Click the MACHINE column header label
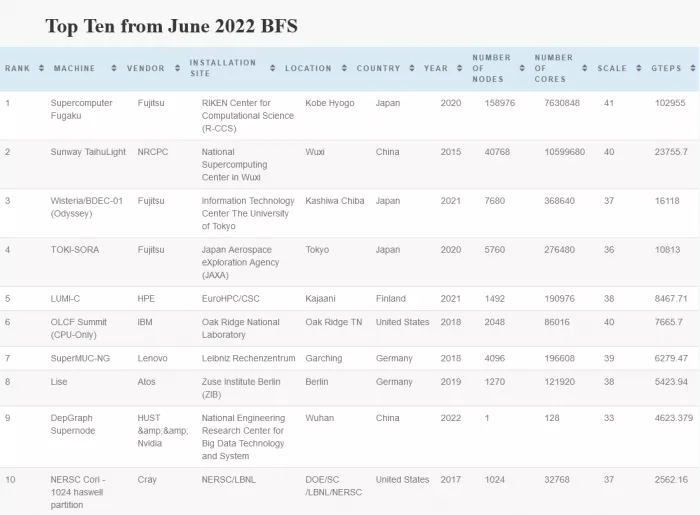 click(x=75, y=68)
